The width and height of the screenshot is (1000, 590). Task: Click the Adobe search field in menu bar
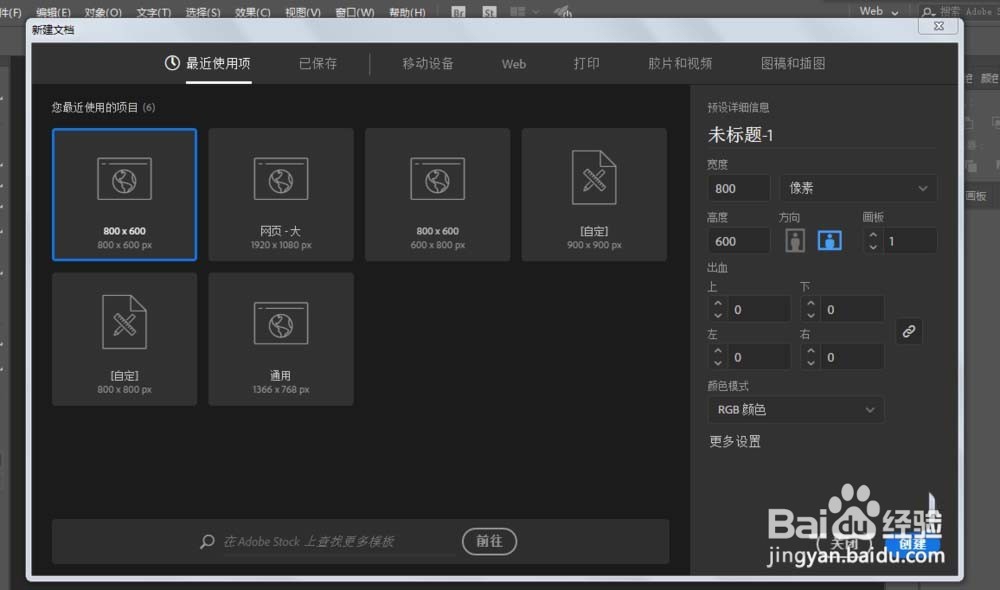point(959,11)
